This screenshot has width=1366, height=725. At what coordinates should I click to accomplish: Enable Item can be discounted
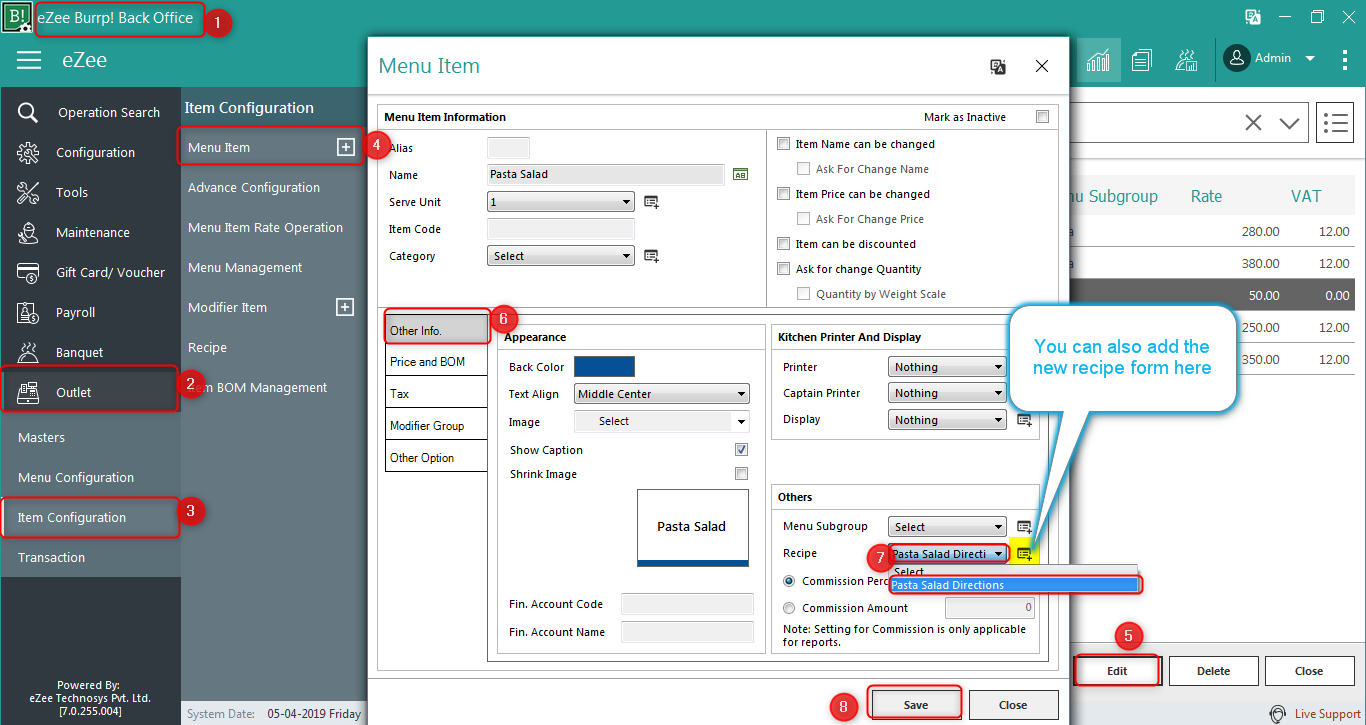[x=784, y=244]
